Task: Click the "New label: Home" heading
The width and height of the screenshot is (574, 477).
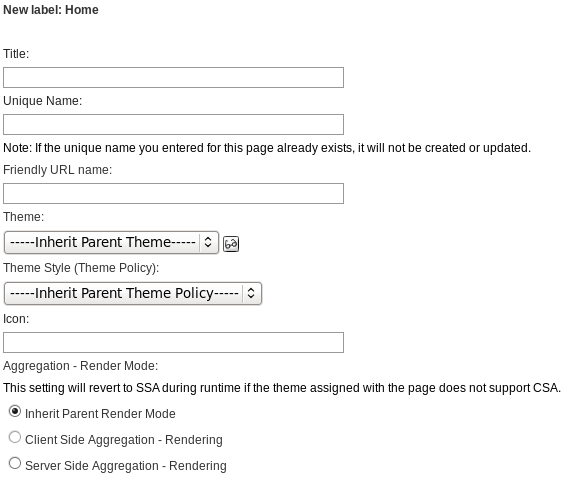Action: pyautogui.click(x=51, y=10)
